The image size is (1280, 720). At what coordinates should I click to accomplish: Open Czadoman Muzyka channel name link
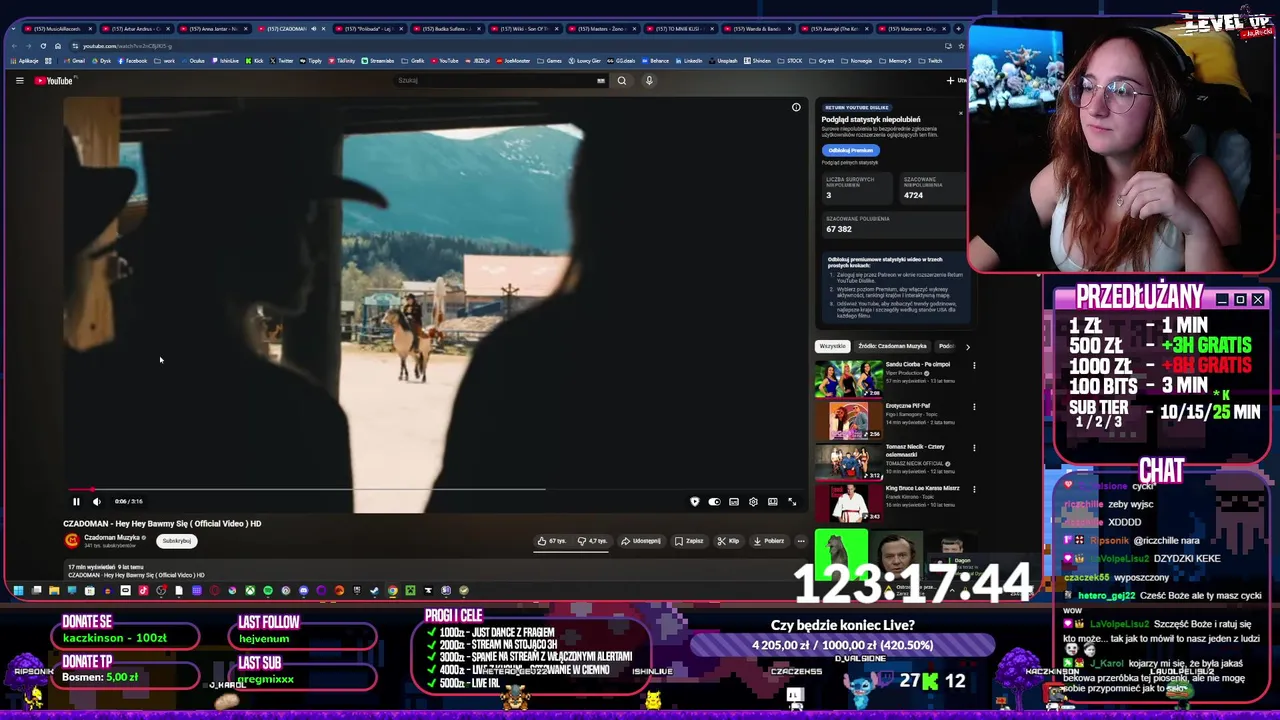[x=112, y=538]
